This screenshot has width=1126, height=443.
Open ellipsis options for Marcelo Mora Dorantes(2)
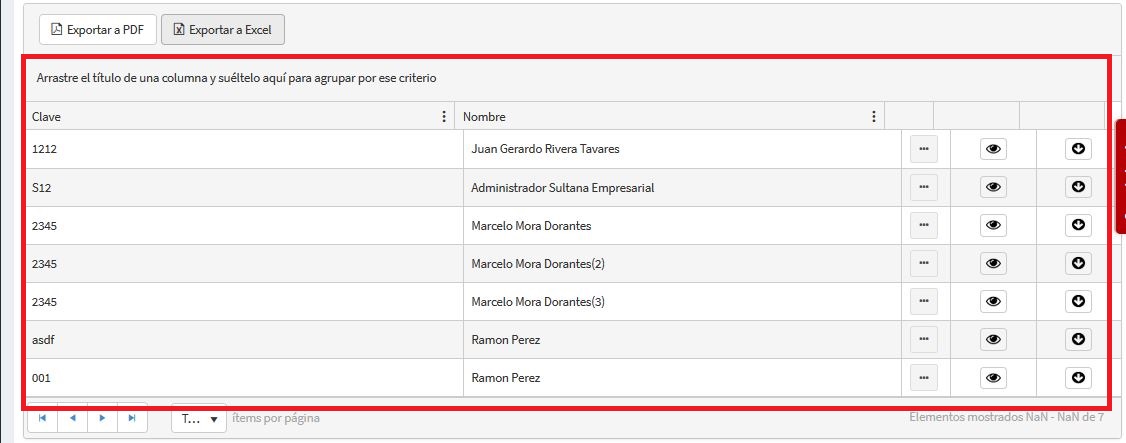[923, 263]
